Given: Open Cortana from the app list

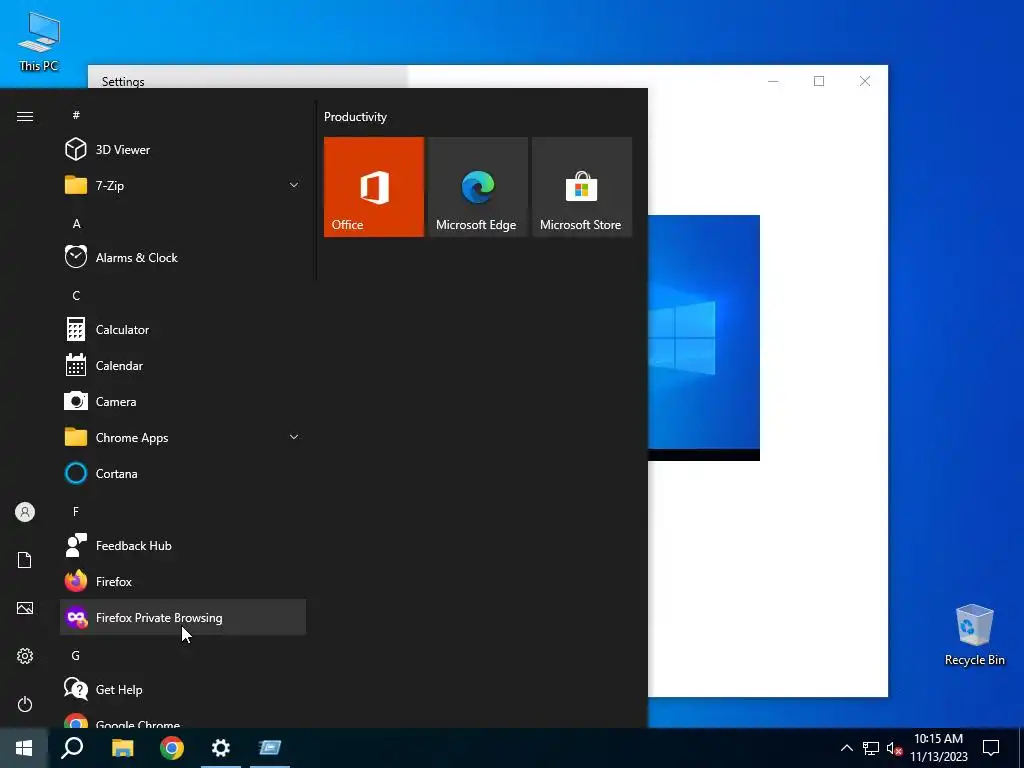Looking at the screenshot, I should 183,473.
